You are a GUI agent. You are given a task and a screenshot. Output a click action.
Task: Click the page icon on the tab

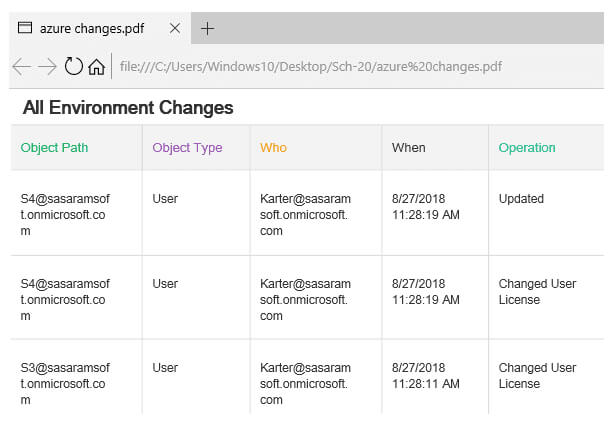coord(25,28)
